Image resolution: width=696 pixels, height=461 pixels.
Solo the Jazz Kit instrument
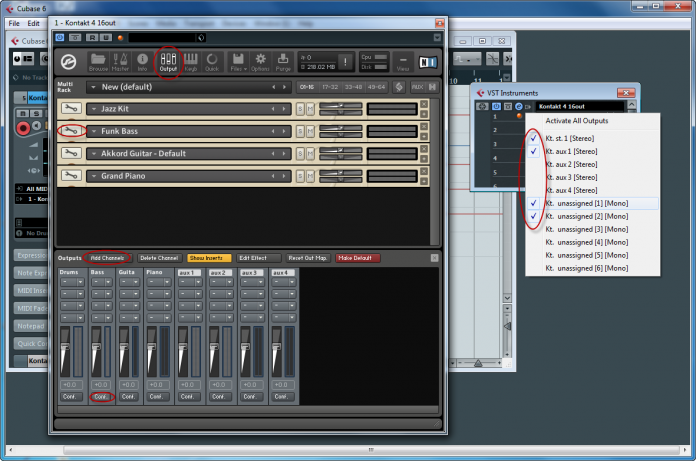pos(301,109)
